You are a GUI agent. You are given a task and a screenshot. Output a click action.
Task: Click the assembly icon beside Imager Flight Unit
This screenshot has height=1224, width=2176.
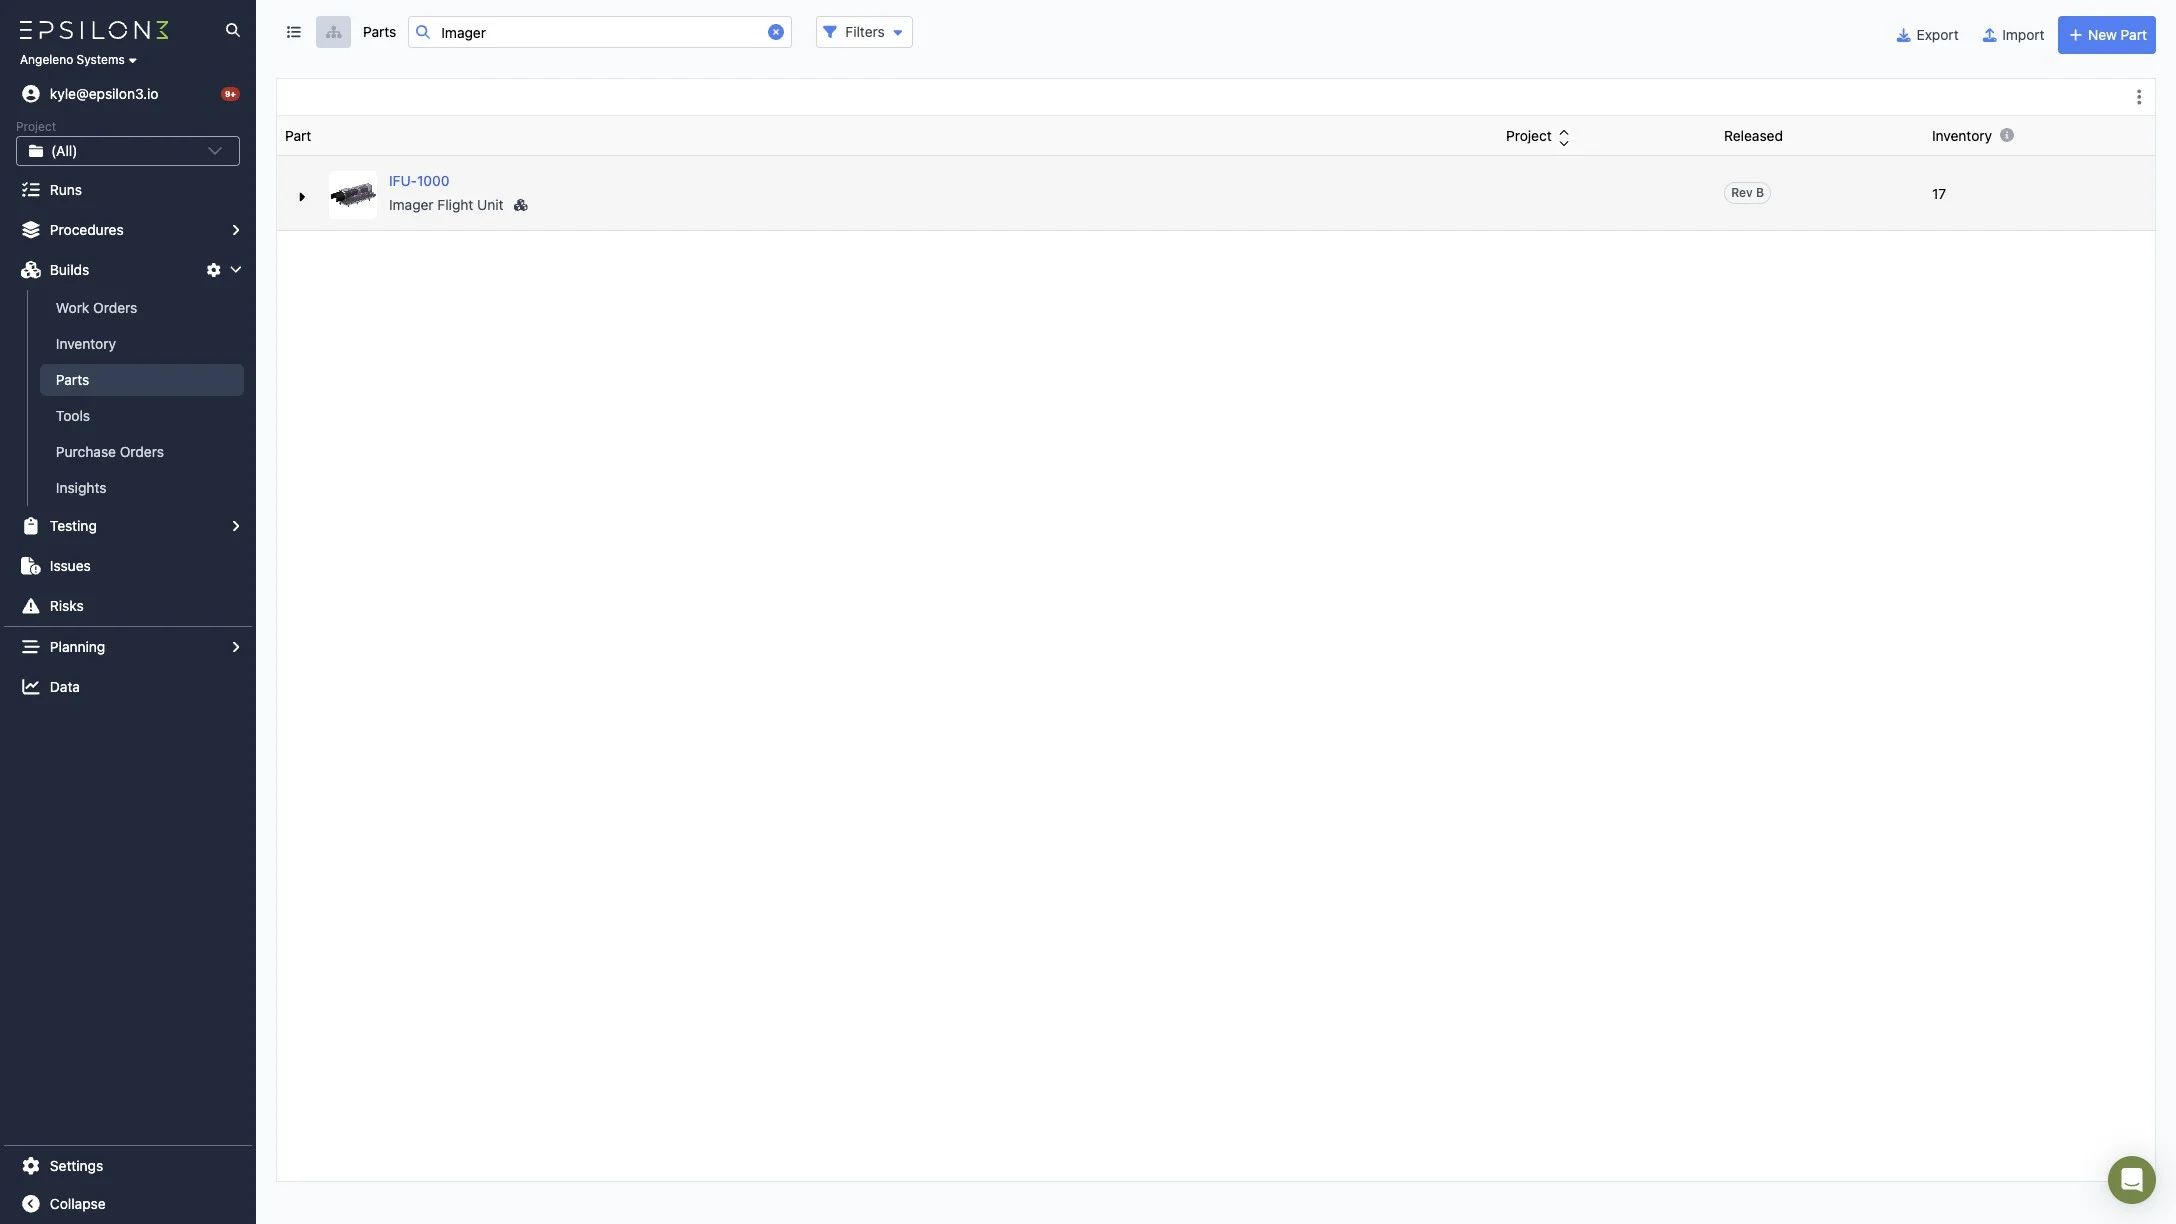point(520,205)
